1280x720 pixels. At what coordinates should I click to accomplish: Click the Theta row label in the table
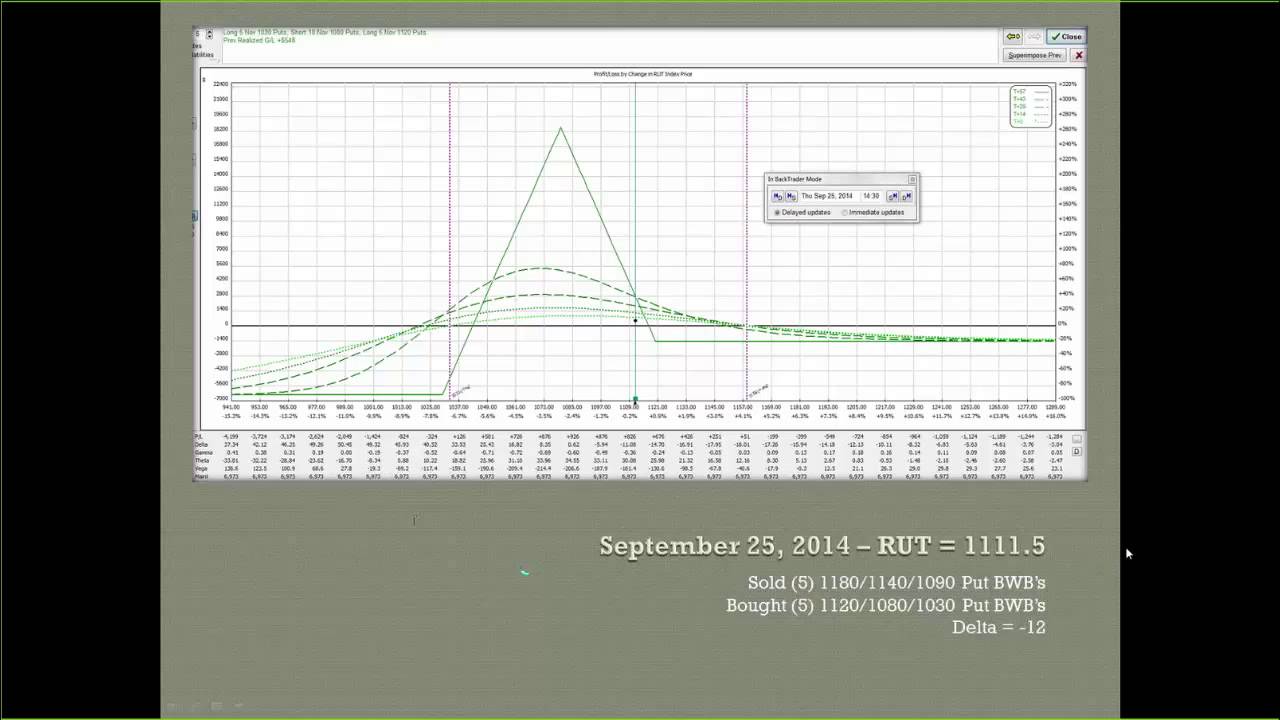point(201,460)
